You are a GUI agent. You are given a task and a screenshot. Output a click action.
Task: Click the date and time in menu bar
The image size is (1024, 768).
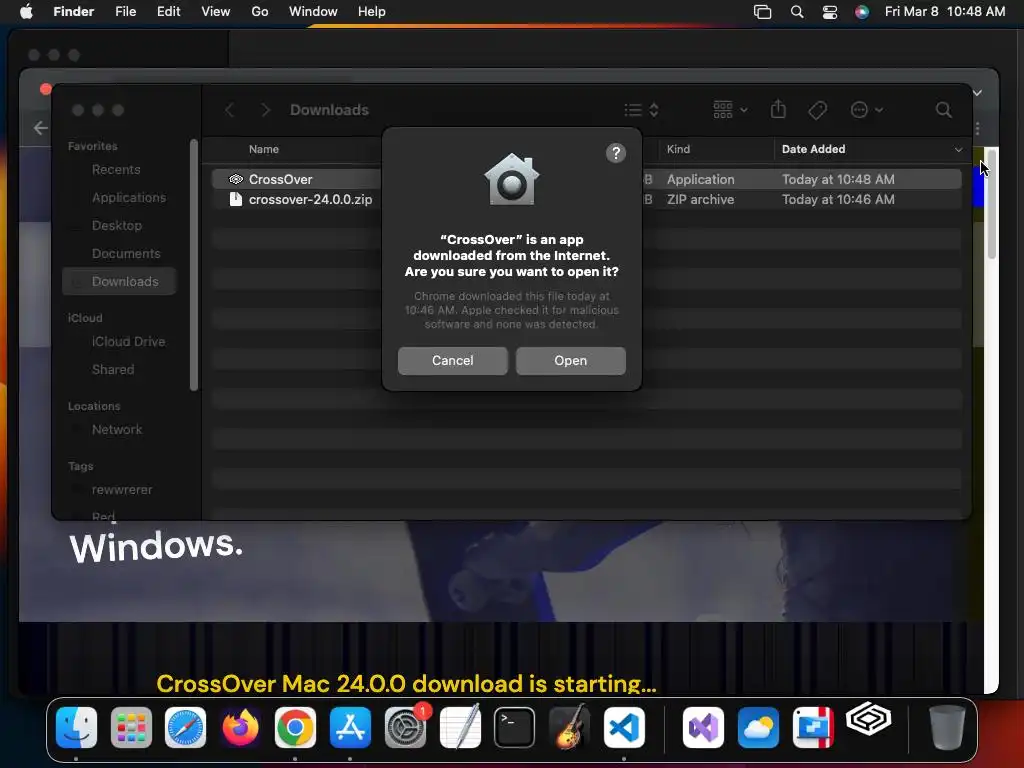[944, 12]
